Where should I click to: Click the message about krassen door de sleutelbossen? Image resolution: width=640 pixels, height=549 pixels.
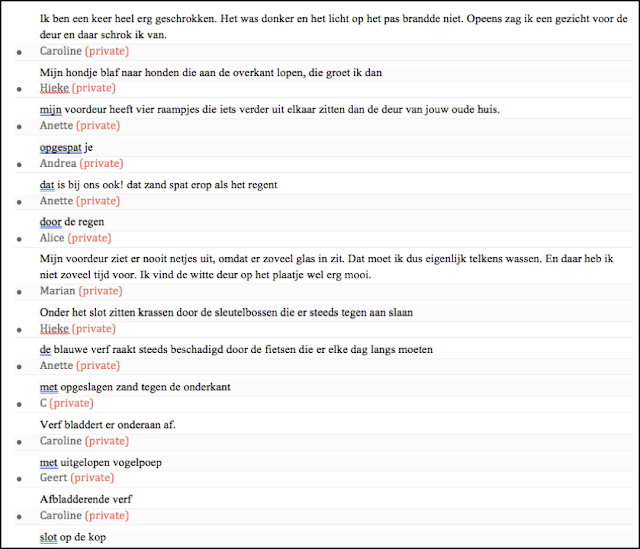pyautogui.click(x=226, y=312)
